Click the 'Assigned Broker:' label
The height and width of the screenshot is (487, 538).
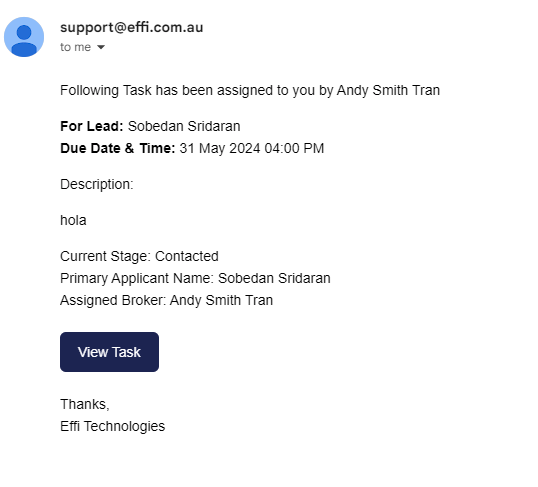coord(113,300)
